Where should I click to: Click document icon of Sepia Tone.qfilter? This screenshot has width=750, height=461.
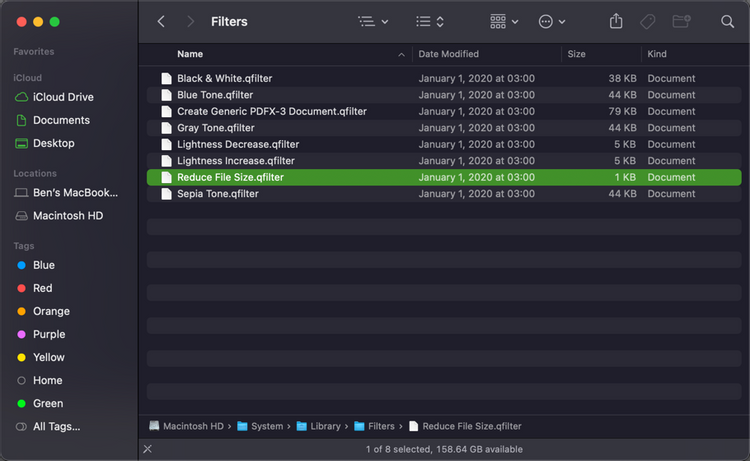tap(166, 194)
